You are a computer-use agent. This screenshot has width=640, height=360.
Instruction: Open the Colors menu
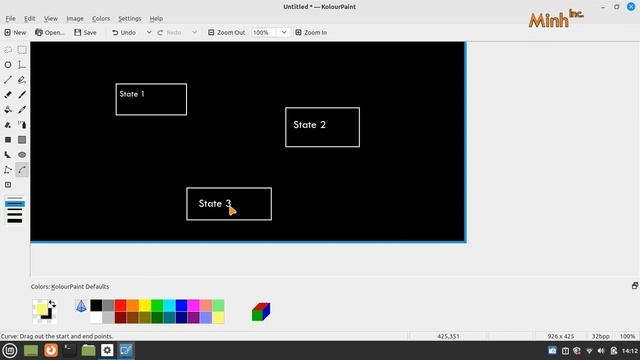(101, 18)
